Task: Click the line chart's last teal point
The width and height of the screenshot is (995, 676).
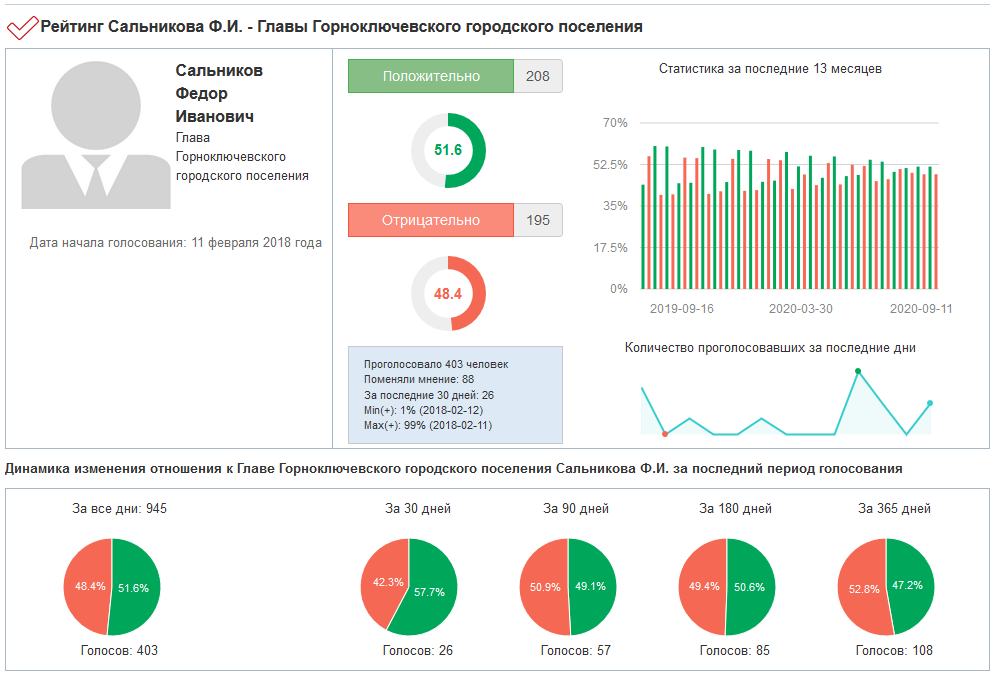Action: [x=930, y=403]
